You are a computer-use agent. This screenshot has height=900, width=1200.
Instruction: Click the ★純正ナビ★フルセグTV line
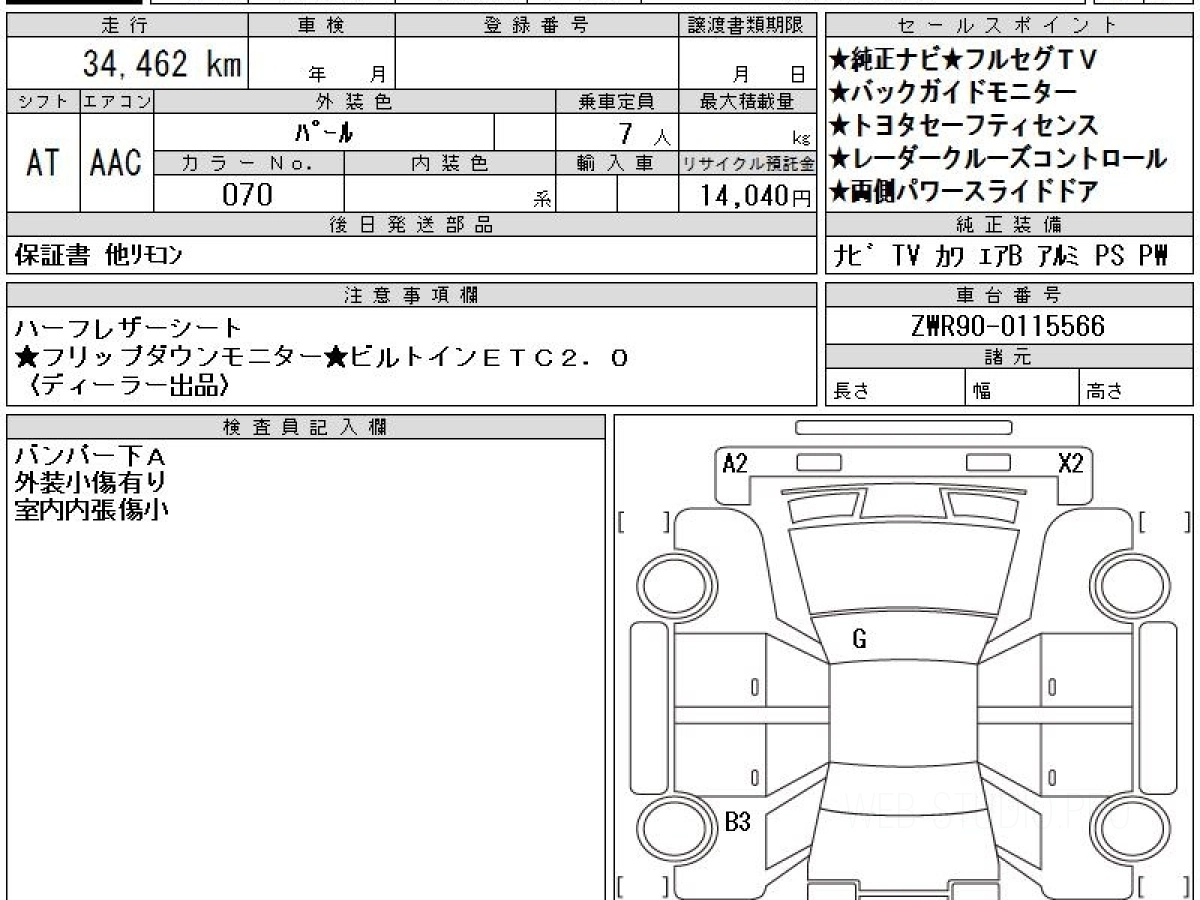964,60
